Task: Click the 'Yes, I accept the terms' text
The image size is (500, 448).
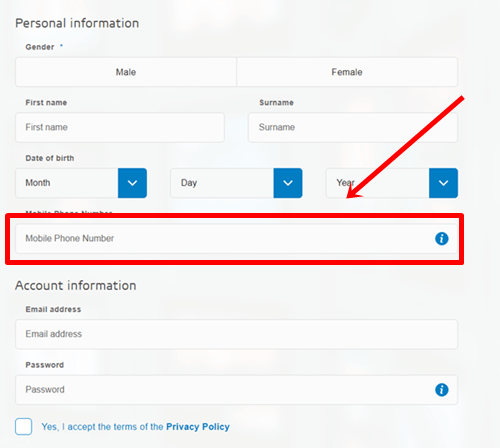Action: [102, 427]
